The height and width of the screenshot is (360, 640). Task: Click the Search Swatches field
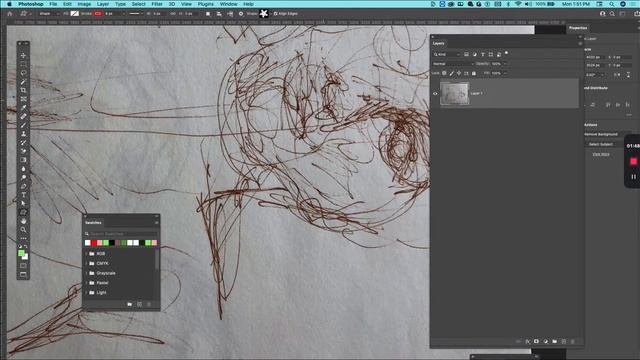coord(121,234)
